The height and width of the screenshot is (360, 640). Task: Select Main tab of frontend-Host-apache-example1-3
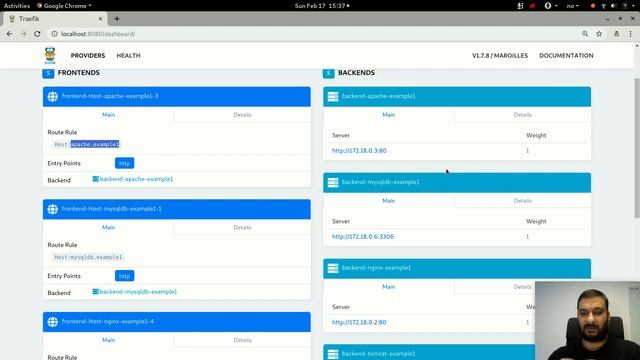click(x=109, y=115)
